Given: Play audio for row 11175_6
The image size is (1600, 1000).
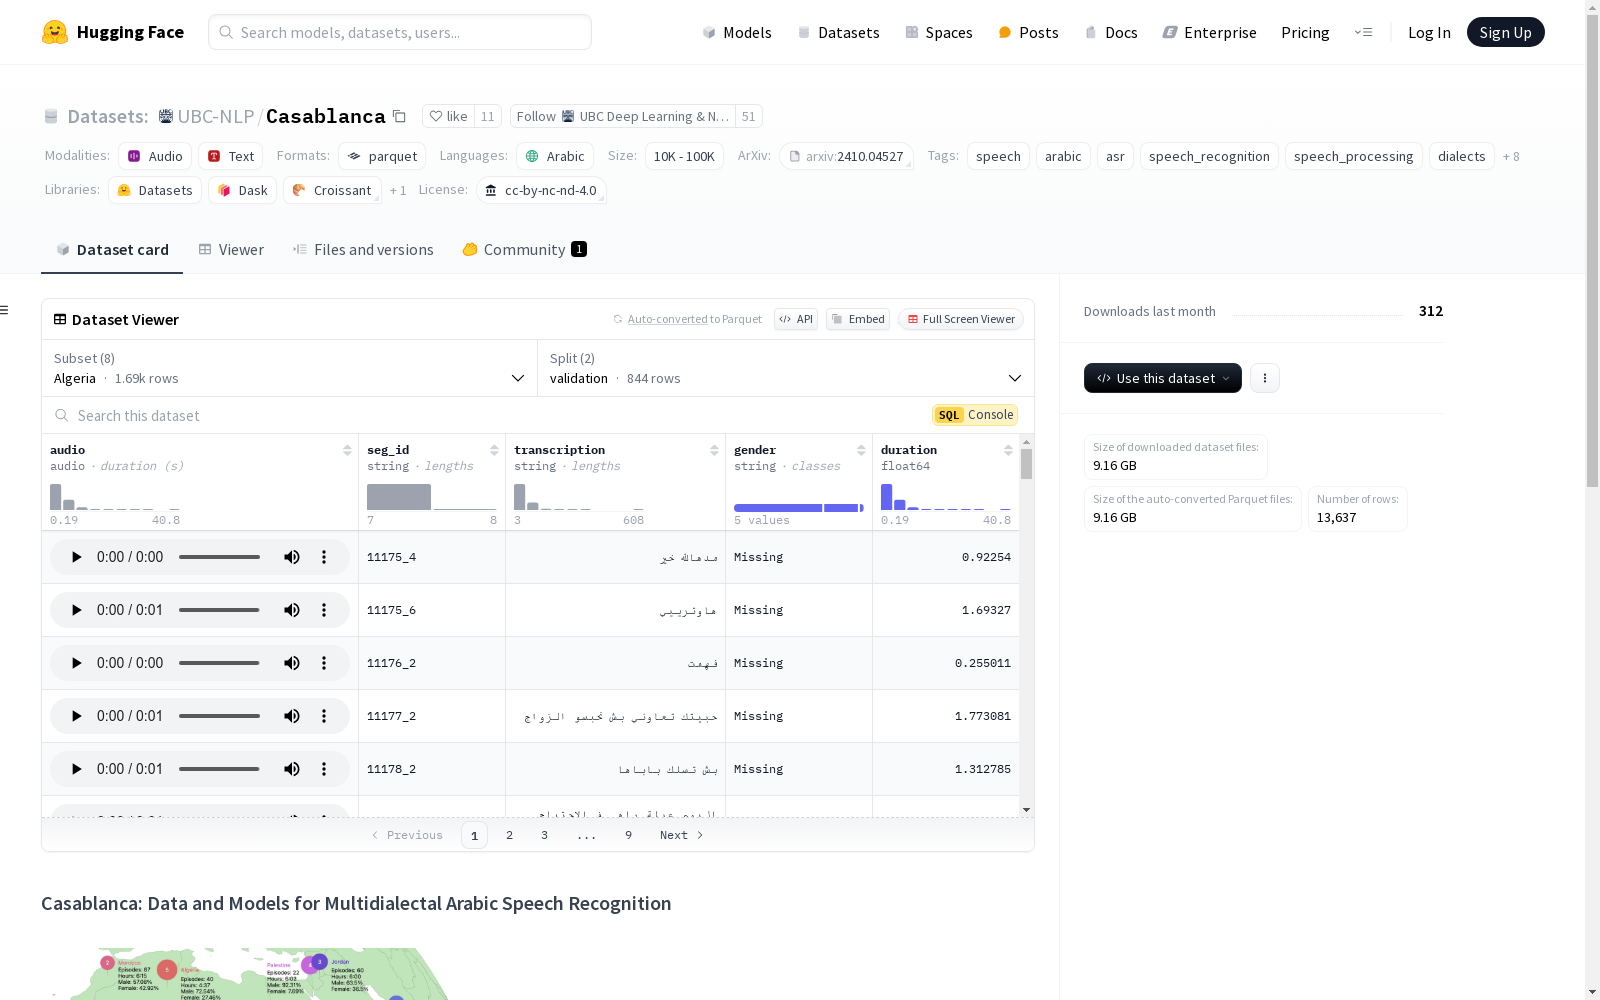Looking at the screenshot, I should tap(76, 610).
